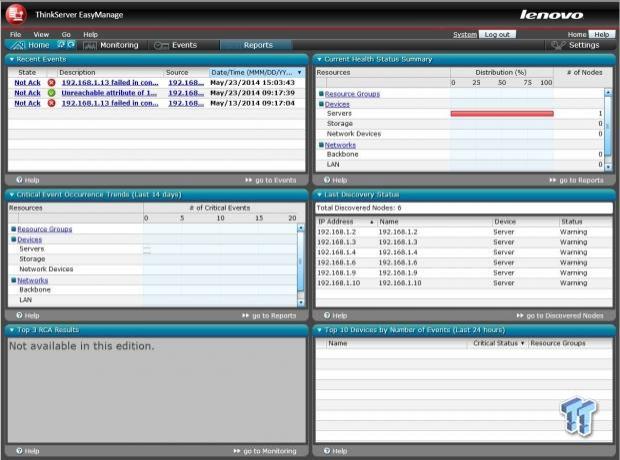Click Critical Event Trends scrollbar up arrow
The image size is (620, 460).
tap(301, 228)
